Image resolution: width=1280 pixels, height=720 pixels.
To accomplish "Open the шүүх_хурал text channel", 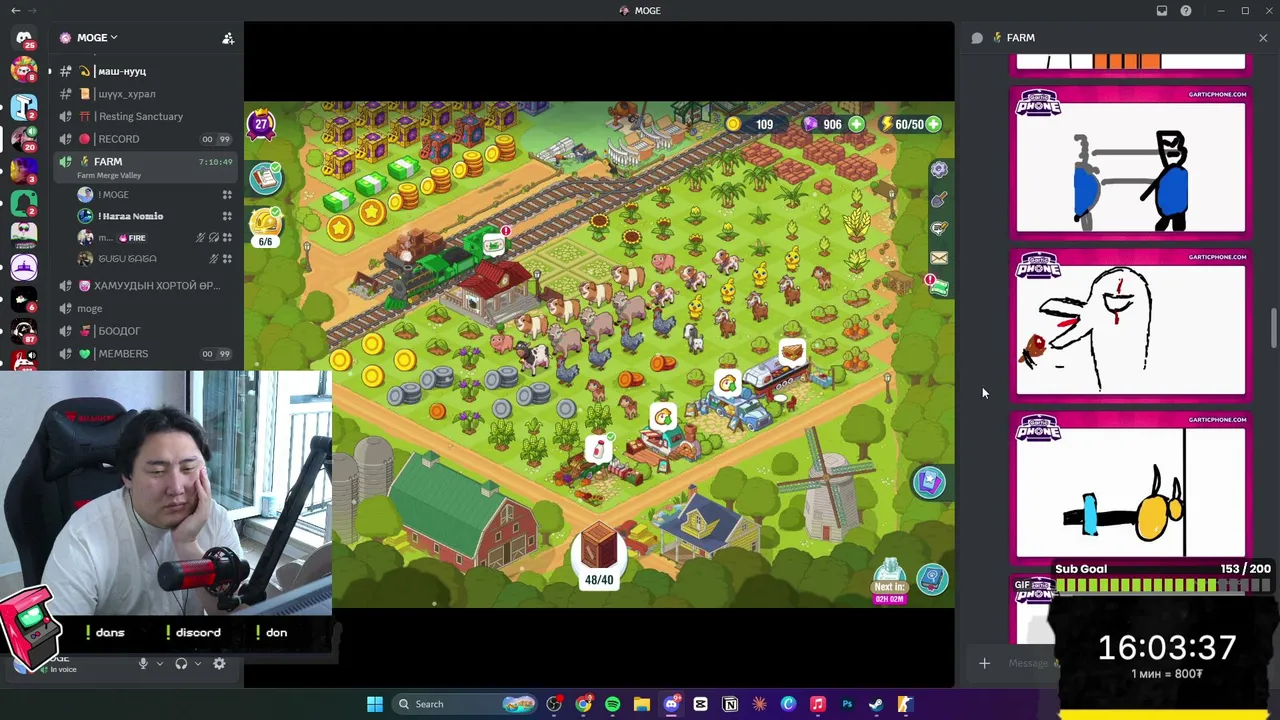I will [x=145, y=94].
